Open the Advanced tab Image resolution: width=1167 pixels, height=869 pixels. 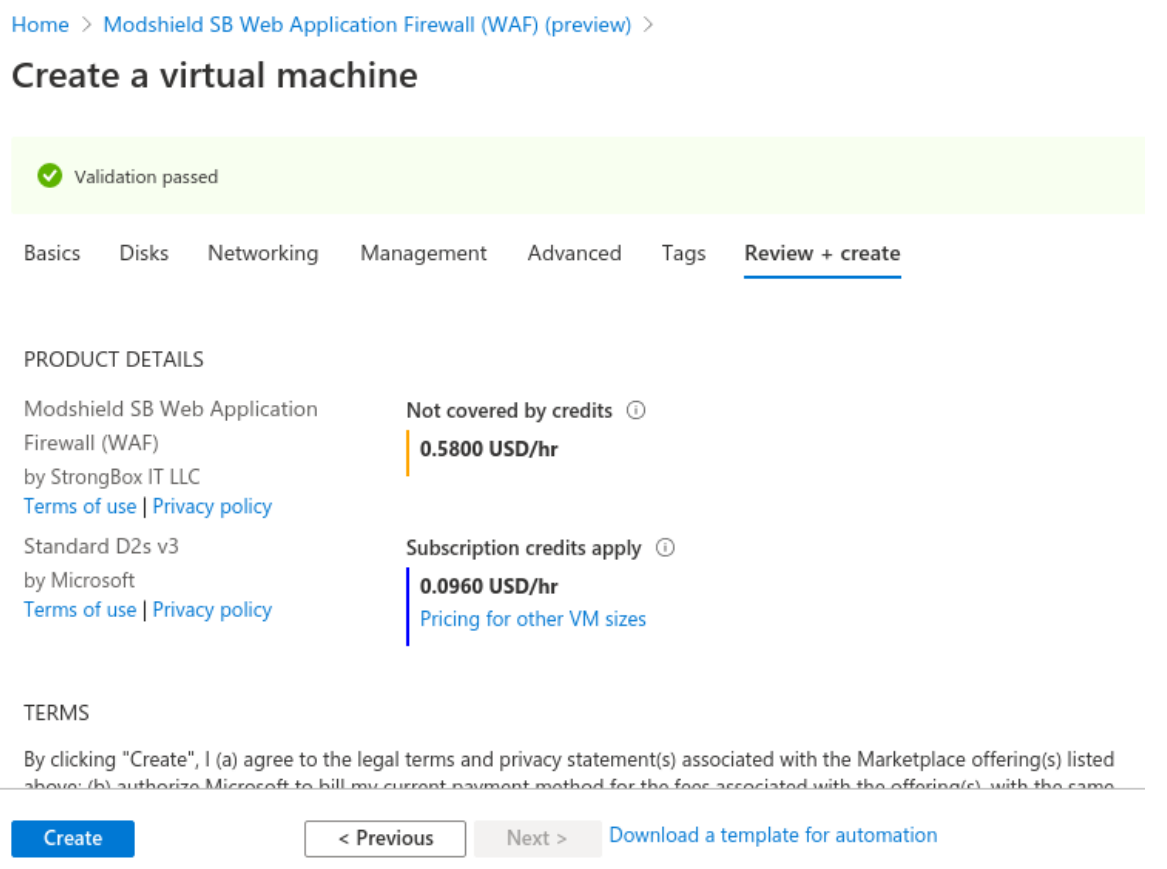coord(574,254)
